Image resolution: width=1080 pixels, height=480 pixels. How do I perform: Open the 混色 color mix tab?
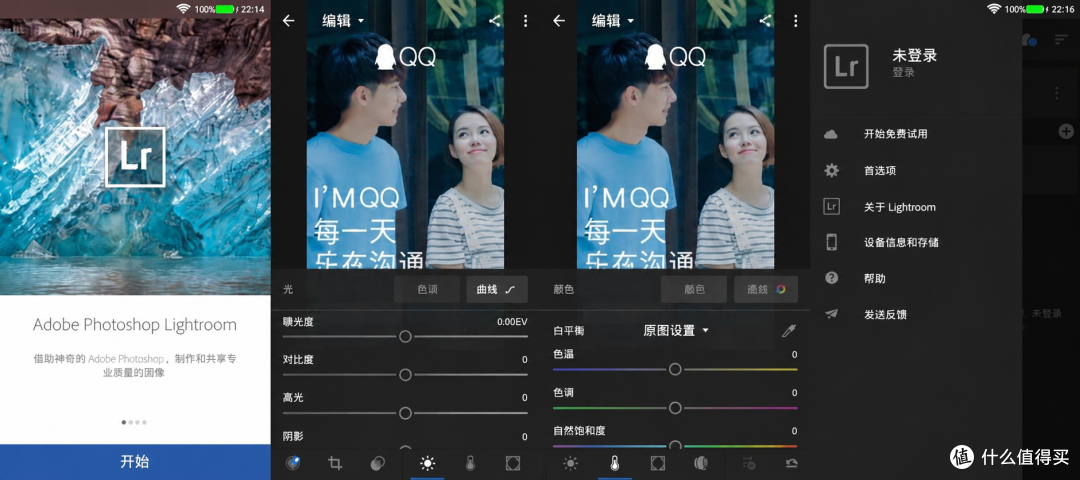pos(766,289)
